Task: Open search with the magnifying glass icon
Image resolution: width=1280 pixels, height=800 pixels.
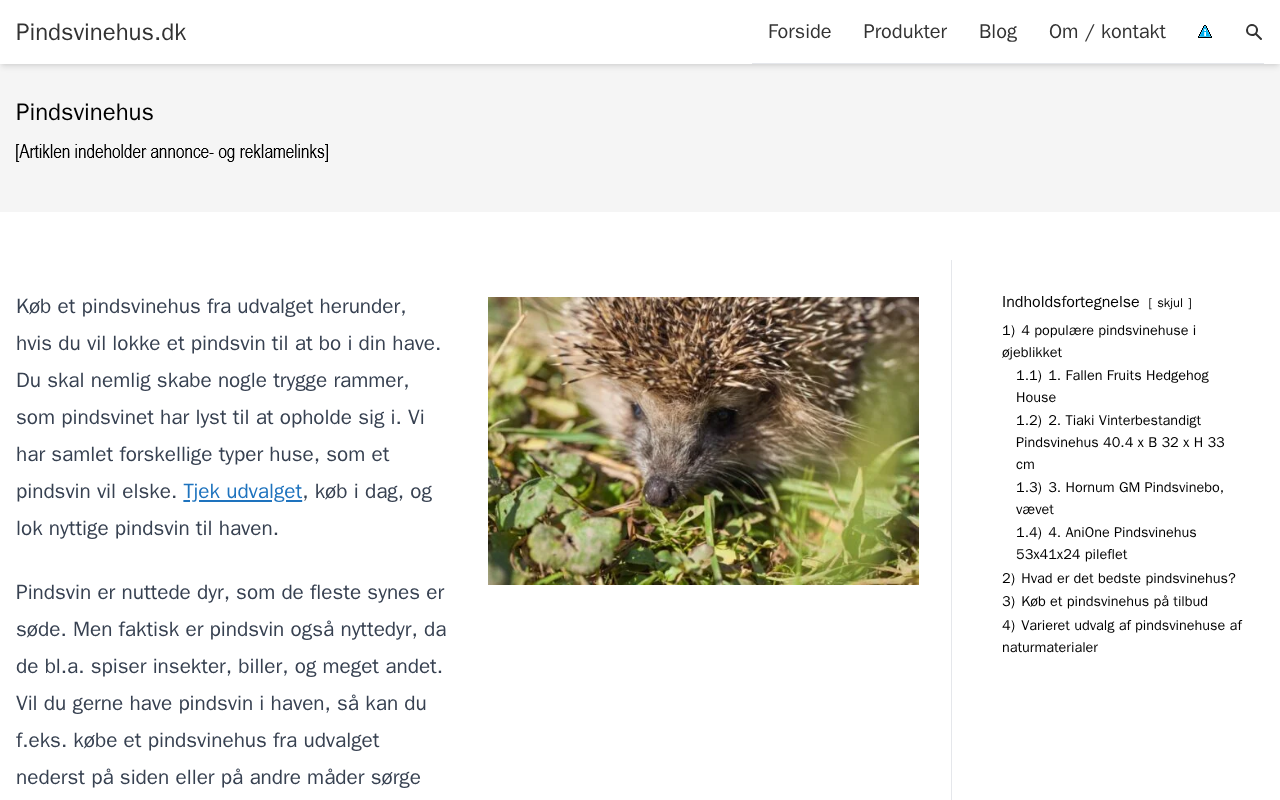Action: coord(1254,32)
